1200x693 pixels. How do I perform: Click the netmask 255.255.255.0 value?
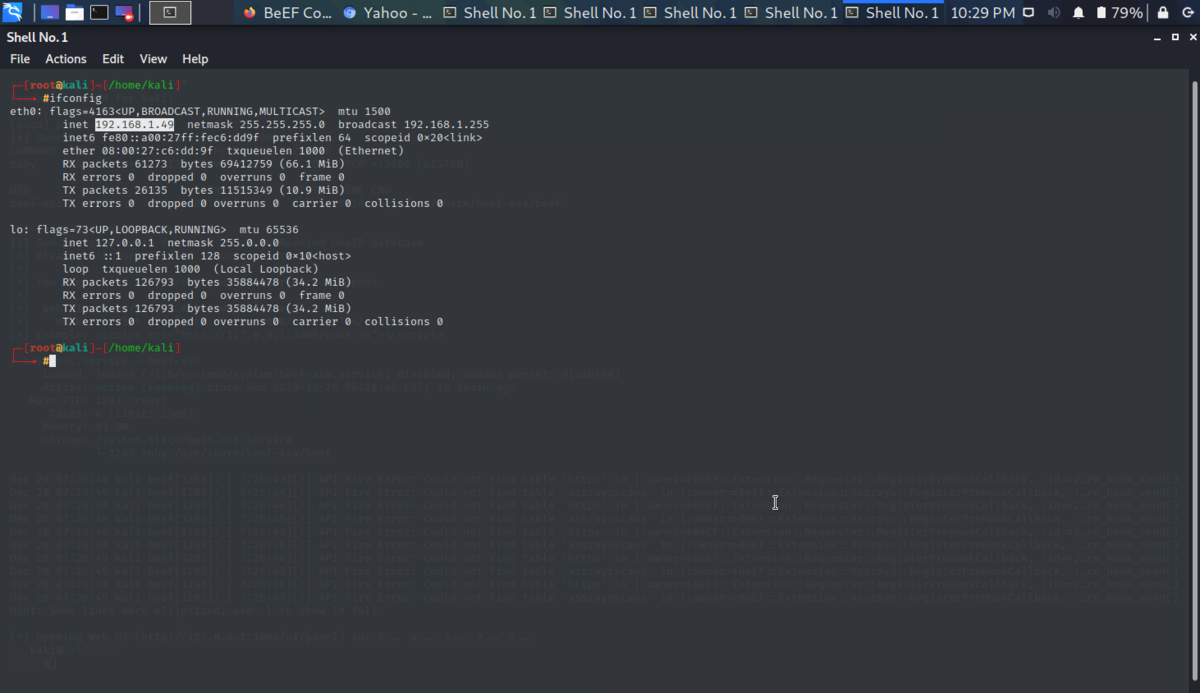pos(282,125)
